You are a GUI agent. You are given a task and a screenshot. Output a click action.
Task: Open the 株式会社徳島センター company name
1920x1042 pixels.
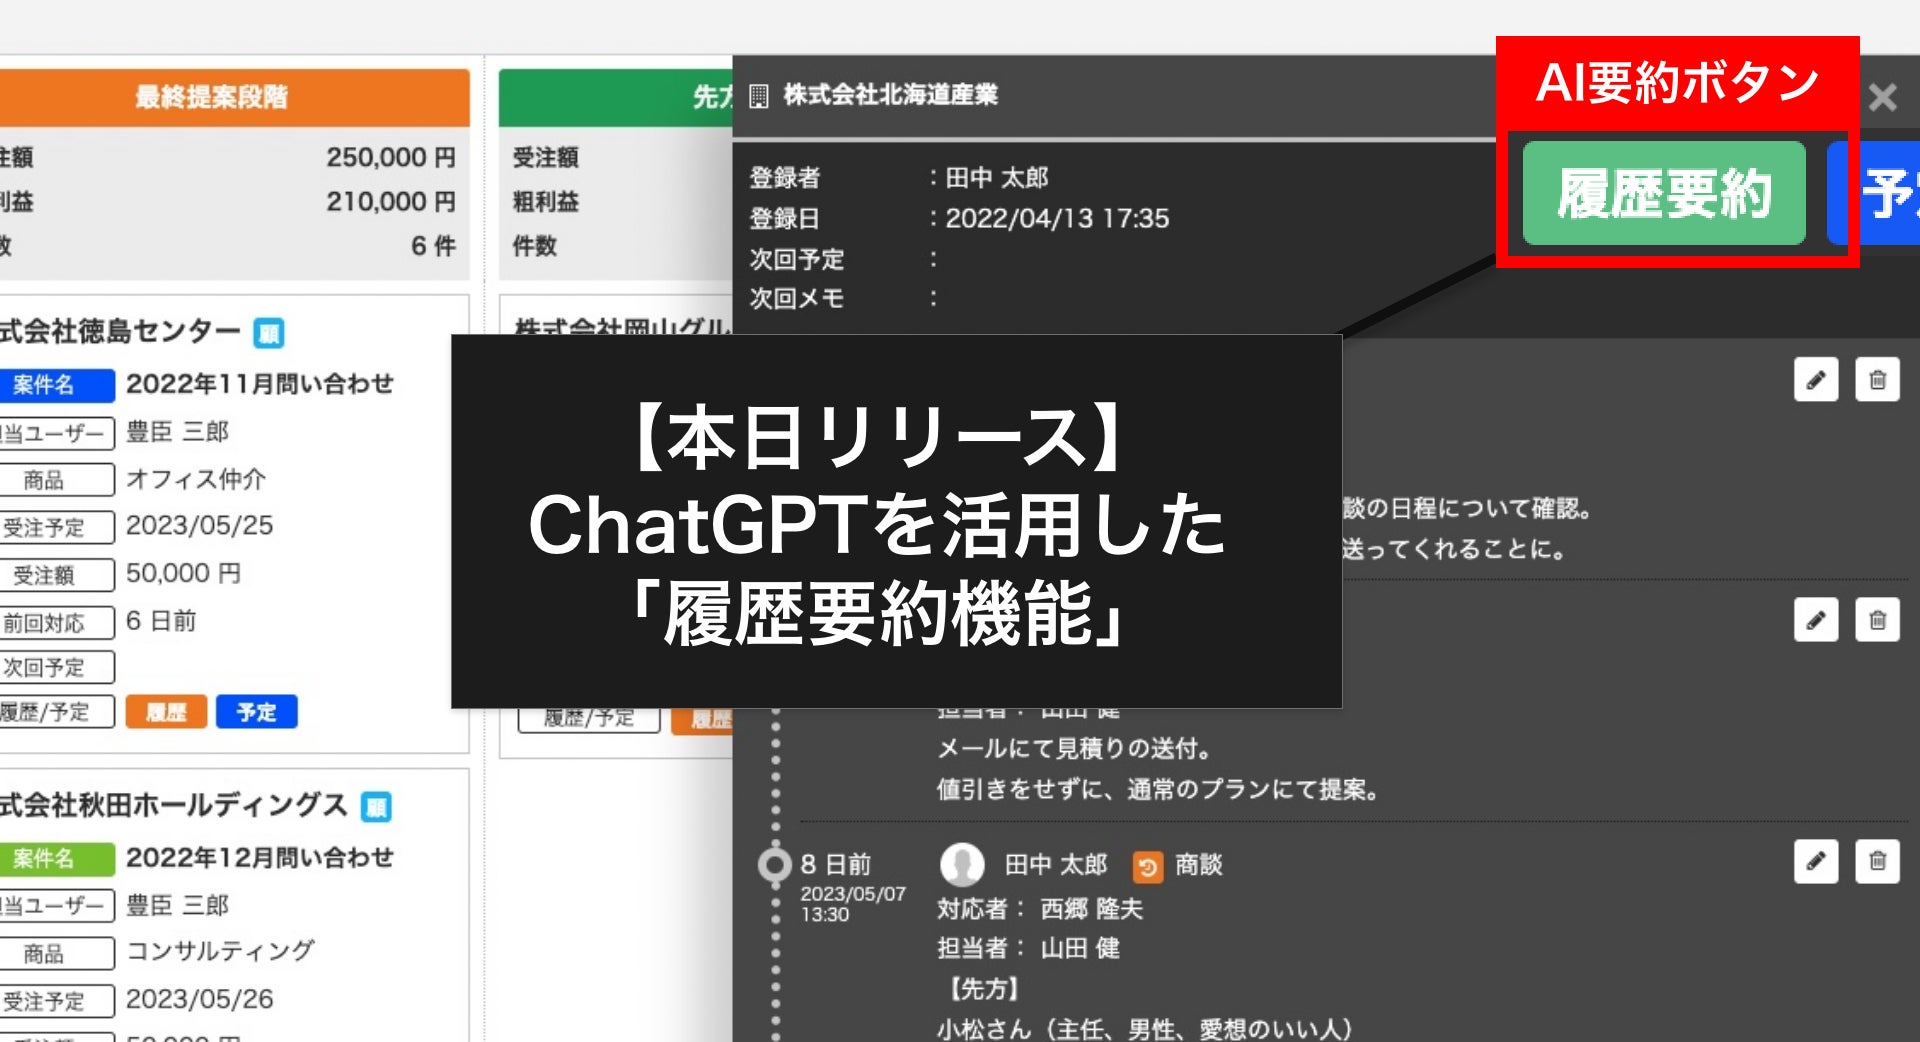(120, 331)
